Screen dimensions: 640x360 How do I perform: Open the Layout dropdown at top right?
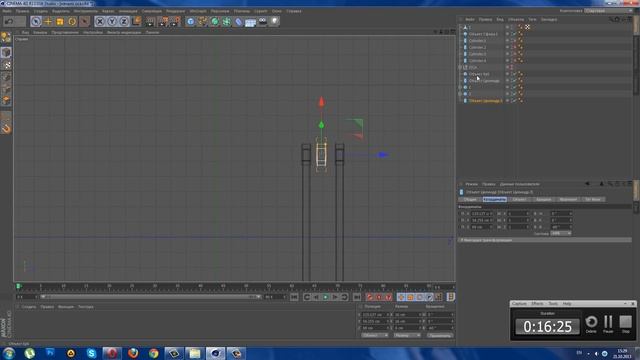pyautogui.click(x=609, y=11)
